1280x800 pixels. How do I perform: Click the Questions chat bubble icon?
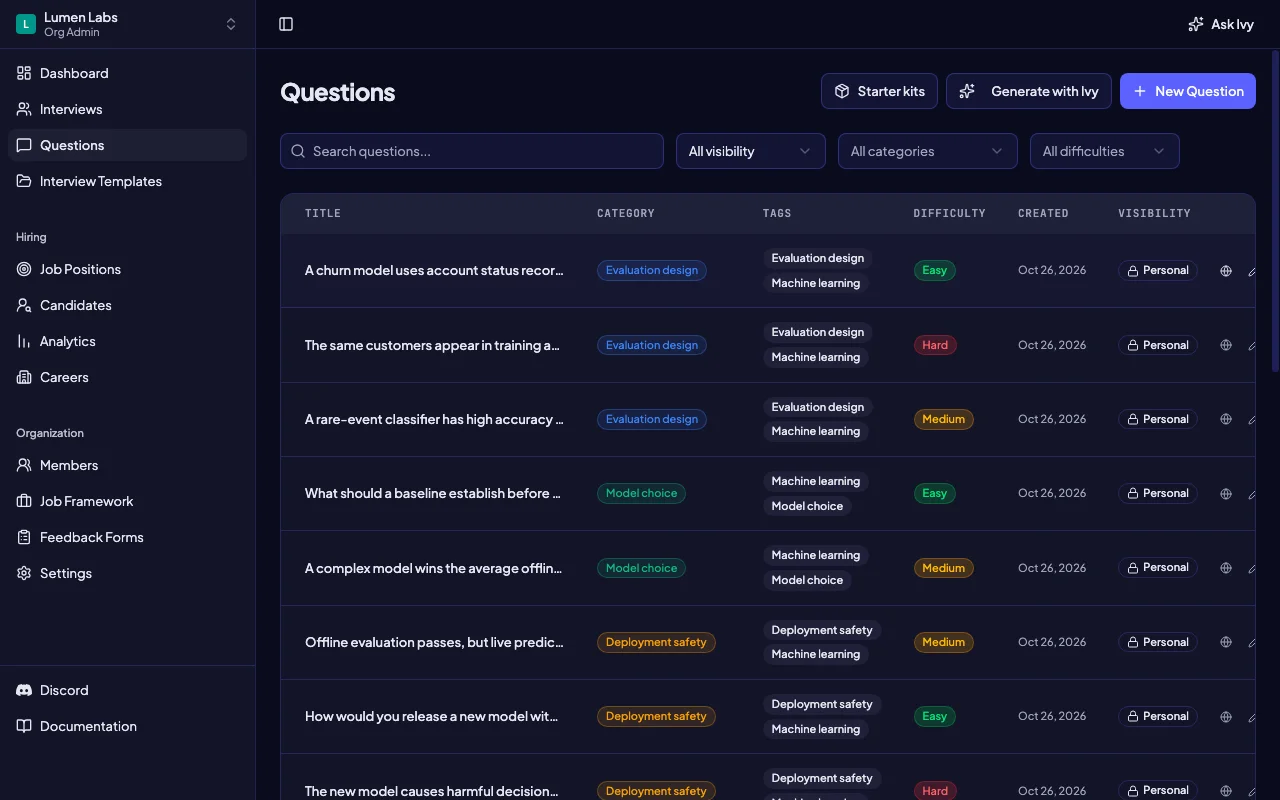point(24,145)
